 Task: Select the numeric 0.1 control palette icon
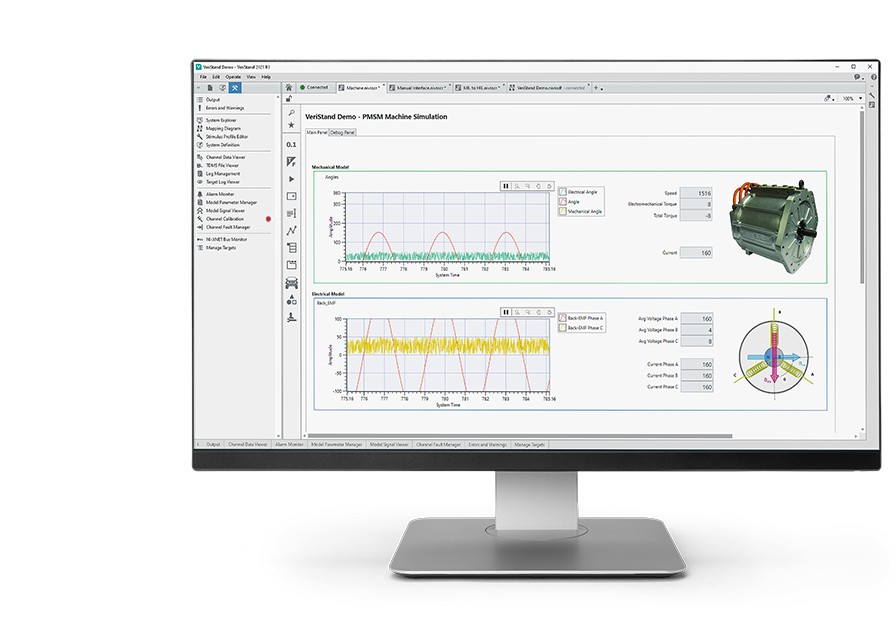click(291, 144)
